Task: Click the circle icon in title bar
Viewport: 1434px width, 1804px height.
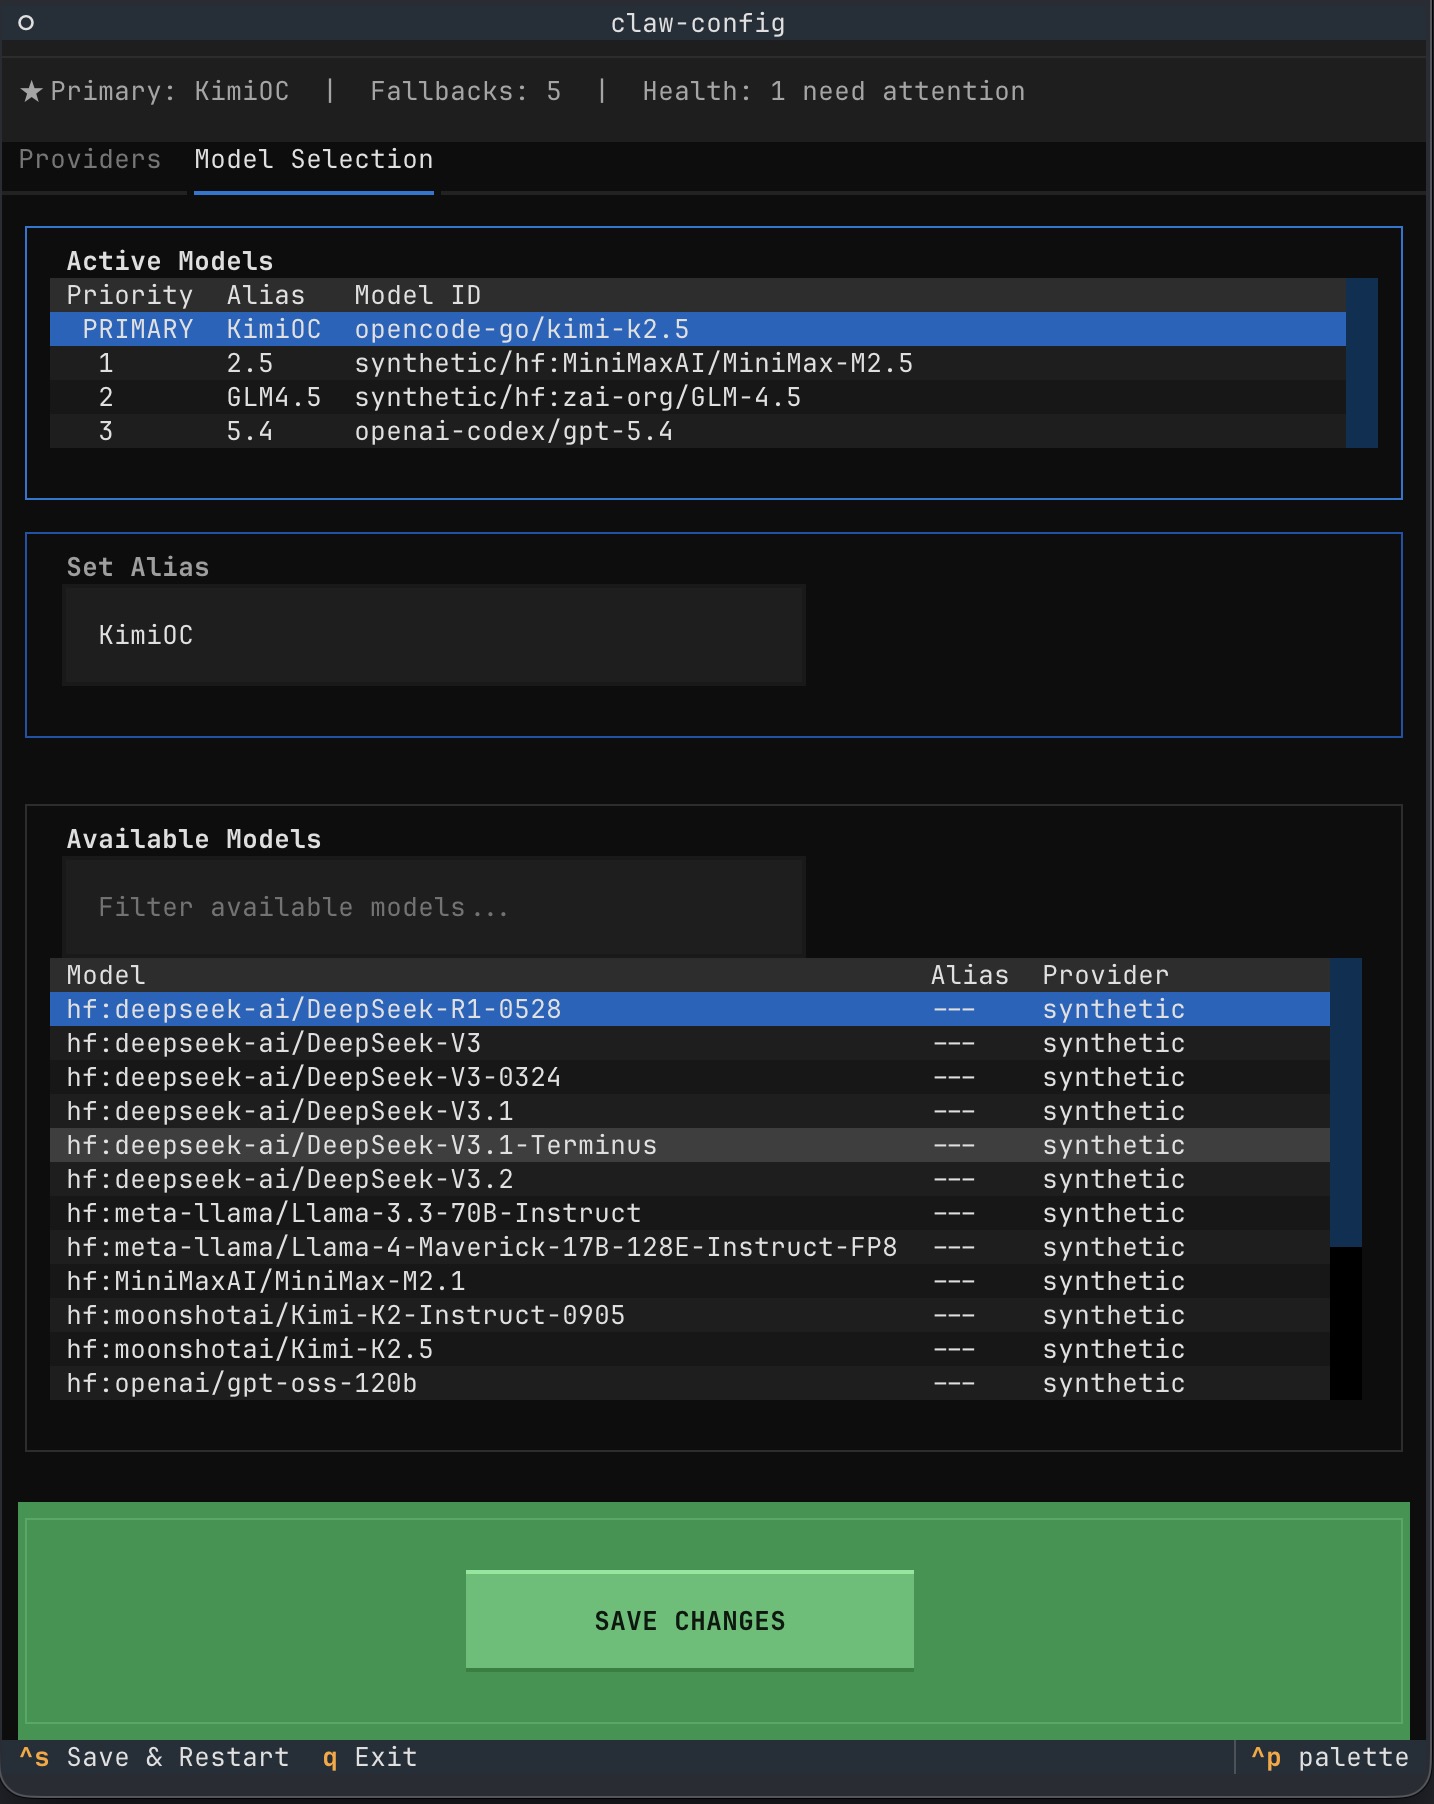Action: coord(27,23)
